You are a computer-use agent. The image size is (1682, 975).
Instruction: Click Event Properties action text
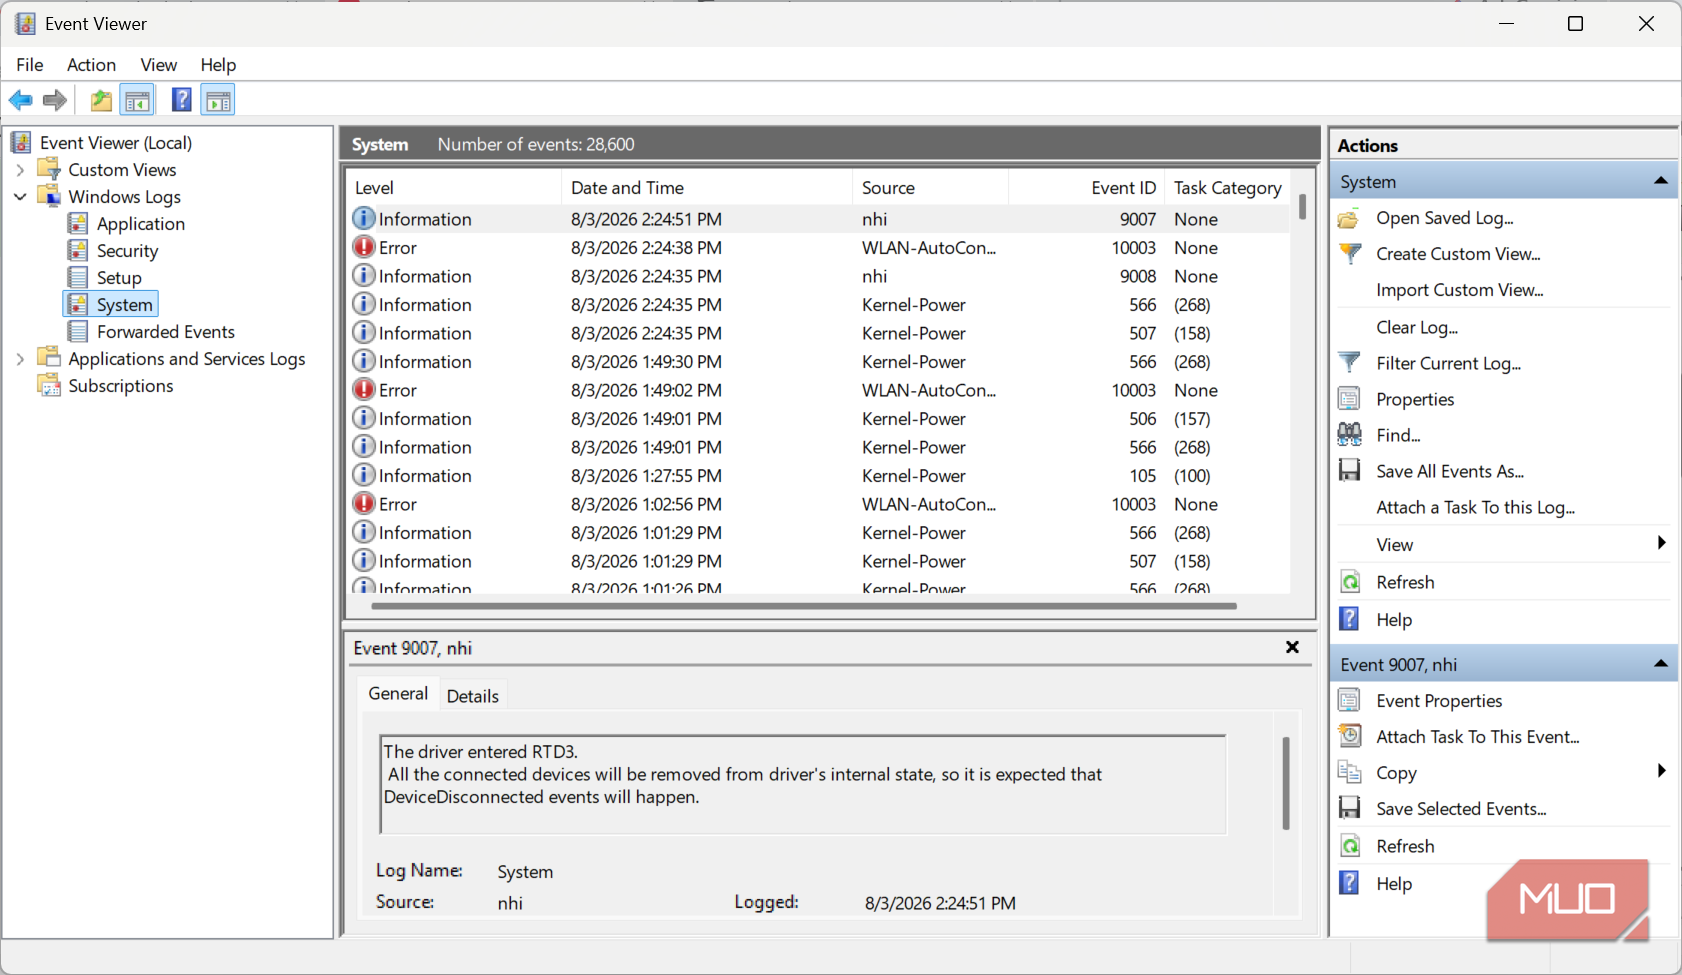coord(1439,701)
